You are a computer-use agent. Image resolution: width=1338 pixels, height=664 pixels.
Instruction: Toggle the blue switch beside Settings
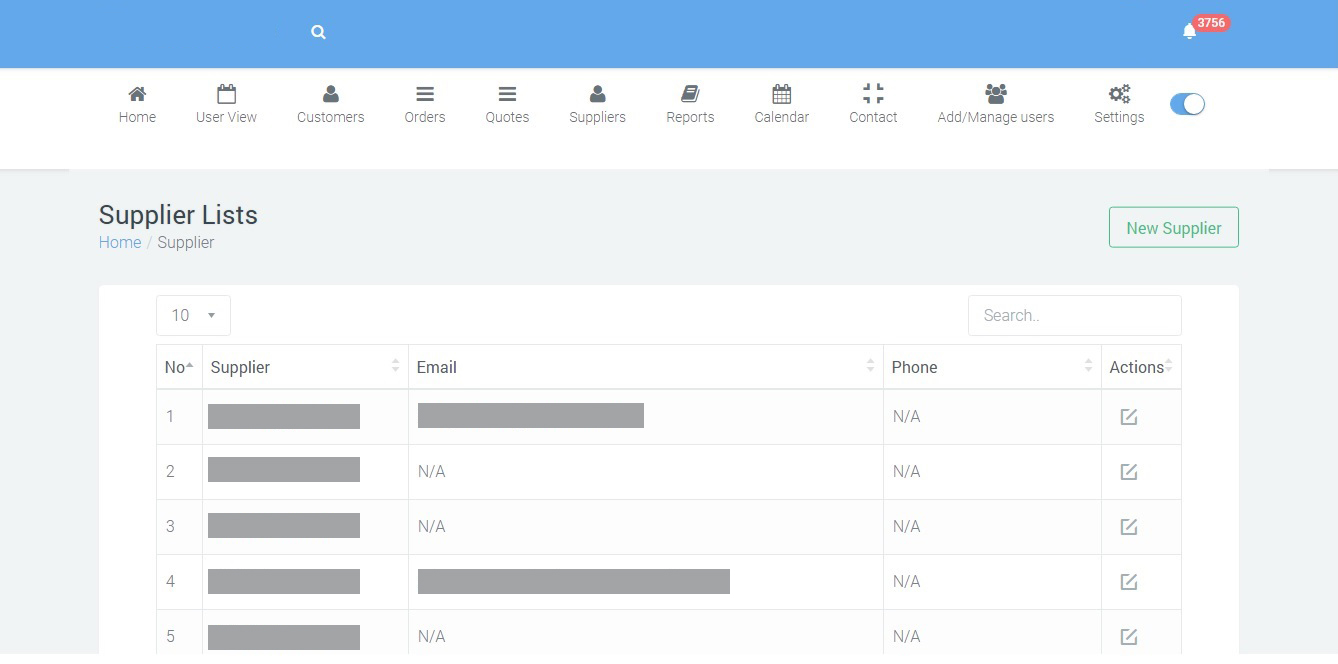click(x=1187, y=104)
